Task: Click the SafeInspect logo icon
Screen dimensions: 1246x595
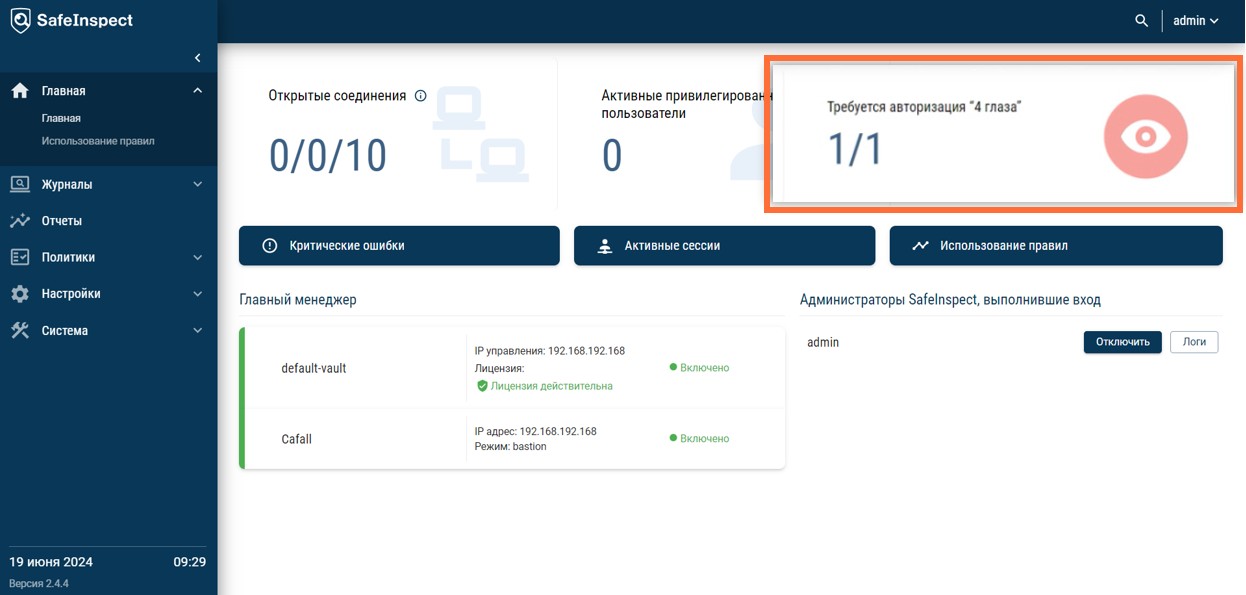Action: 20,20
